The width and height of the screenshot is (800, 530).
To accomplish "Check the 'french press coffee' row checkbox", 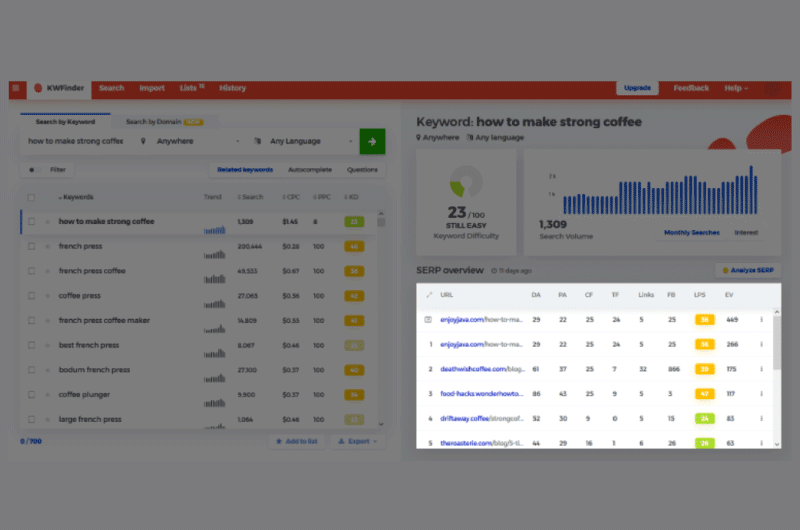I will click(32, 271).
